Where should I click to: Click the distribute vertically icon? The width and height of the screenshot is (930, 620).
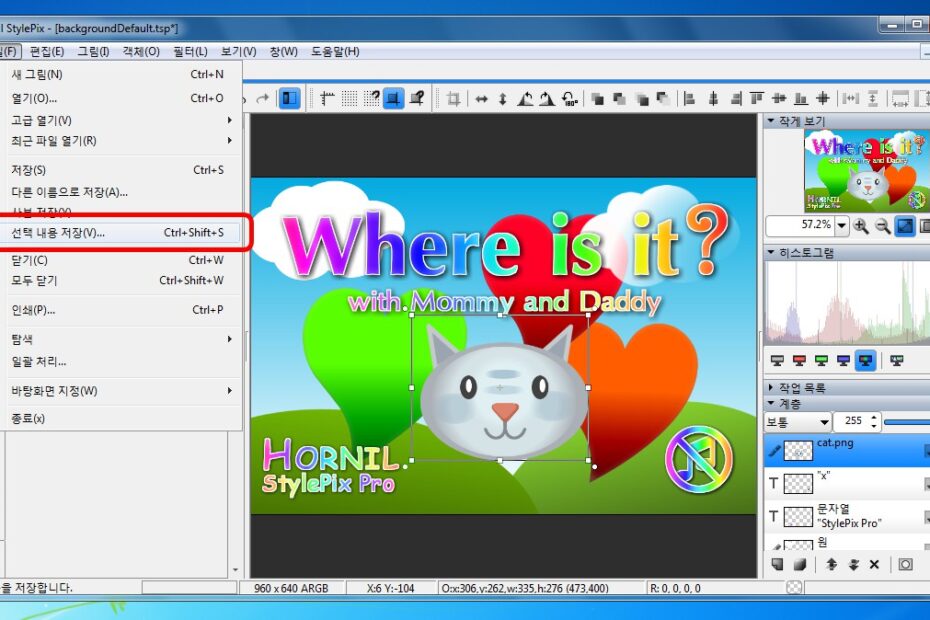873,98
